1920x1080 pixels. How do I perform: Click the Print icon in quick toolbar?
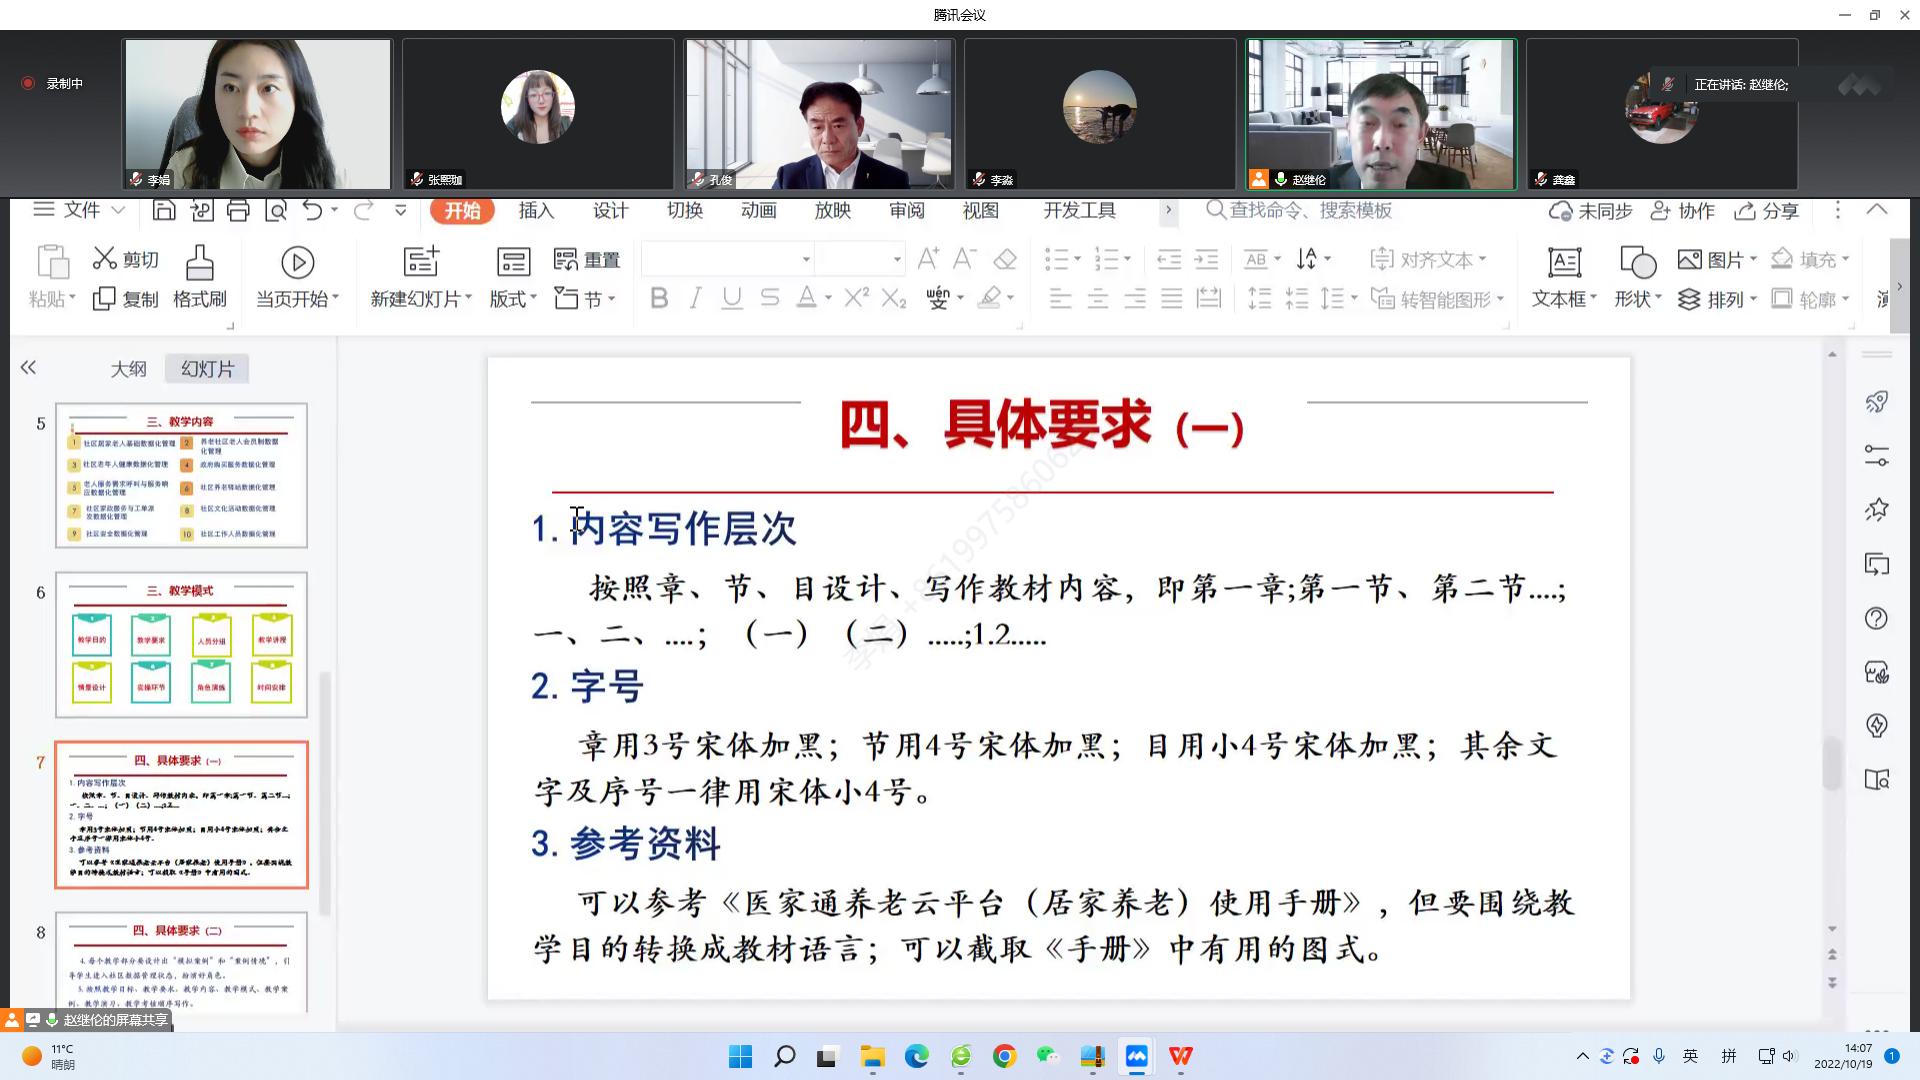pyautogui.click(x=238, y=210)
